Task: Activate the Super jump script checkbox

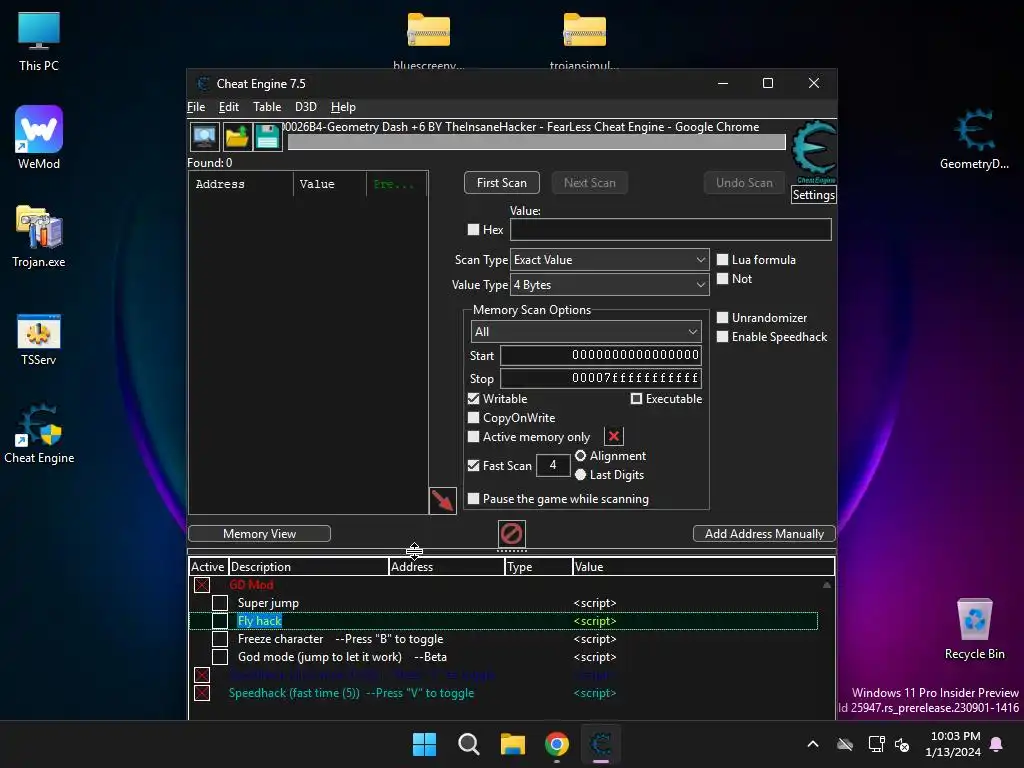Action: (x=220, y=603)
